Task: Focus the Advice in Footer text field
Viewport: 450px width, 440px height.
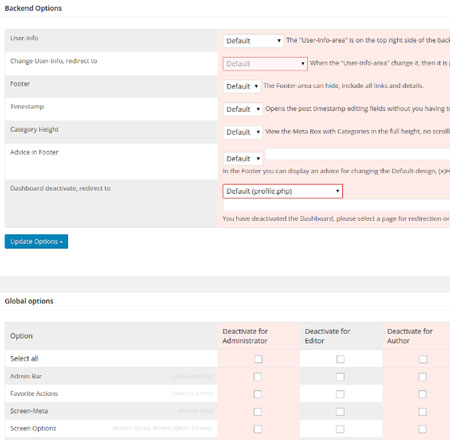Action: (x=358, y=154)
